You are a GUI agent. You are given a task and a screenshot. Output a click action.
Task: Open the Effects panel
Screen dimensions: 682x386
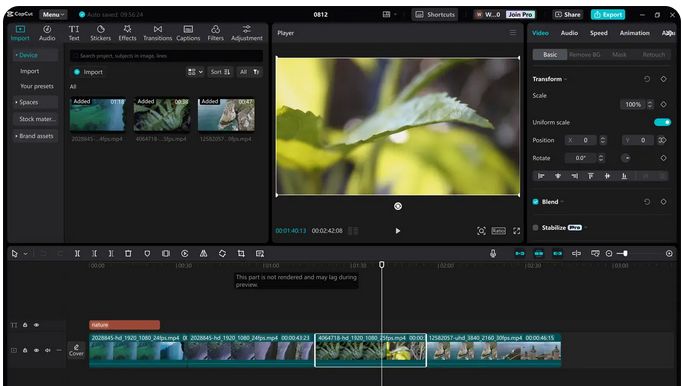127,33
